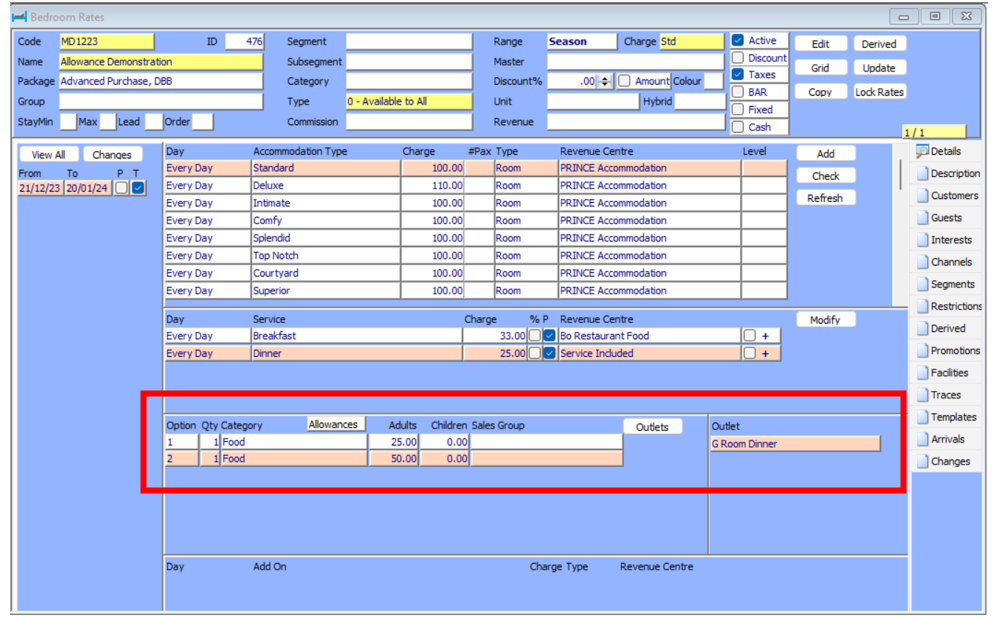Enable the Fixed checkbox
This screenshot has width=997, height=617.
[738, 109]
